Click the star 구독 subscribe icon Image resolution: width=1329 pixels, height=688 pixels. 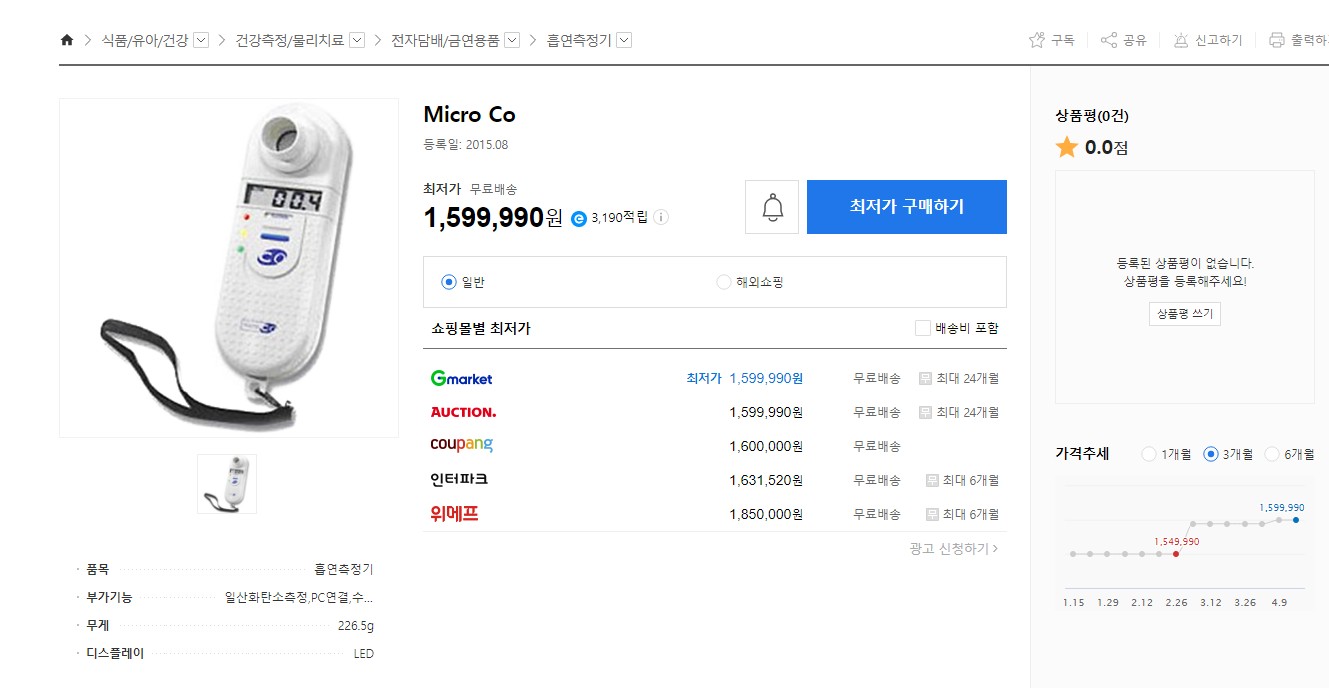coord(1037,40)
